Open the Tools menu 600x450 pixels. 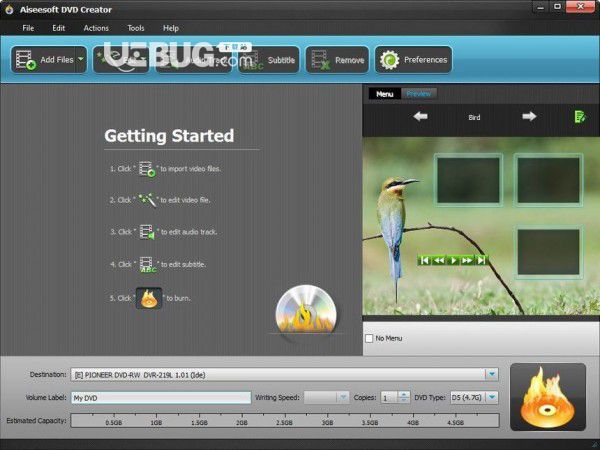click(x=135, y=28)
